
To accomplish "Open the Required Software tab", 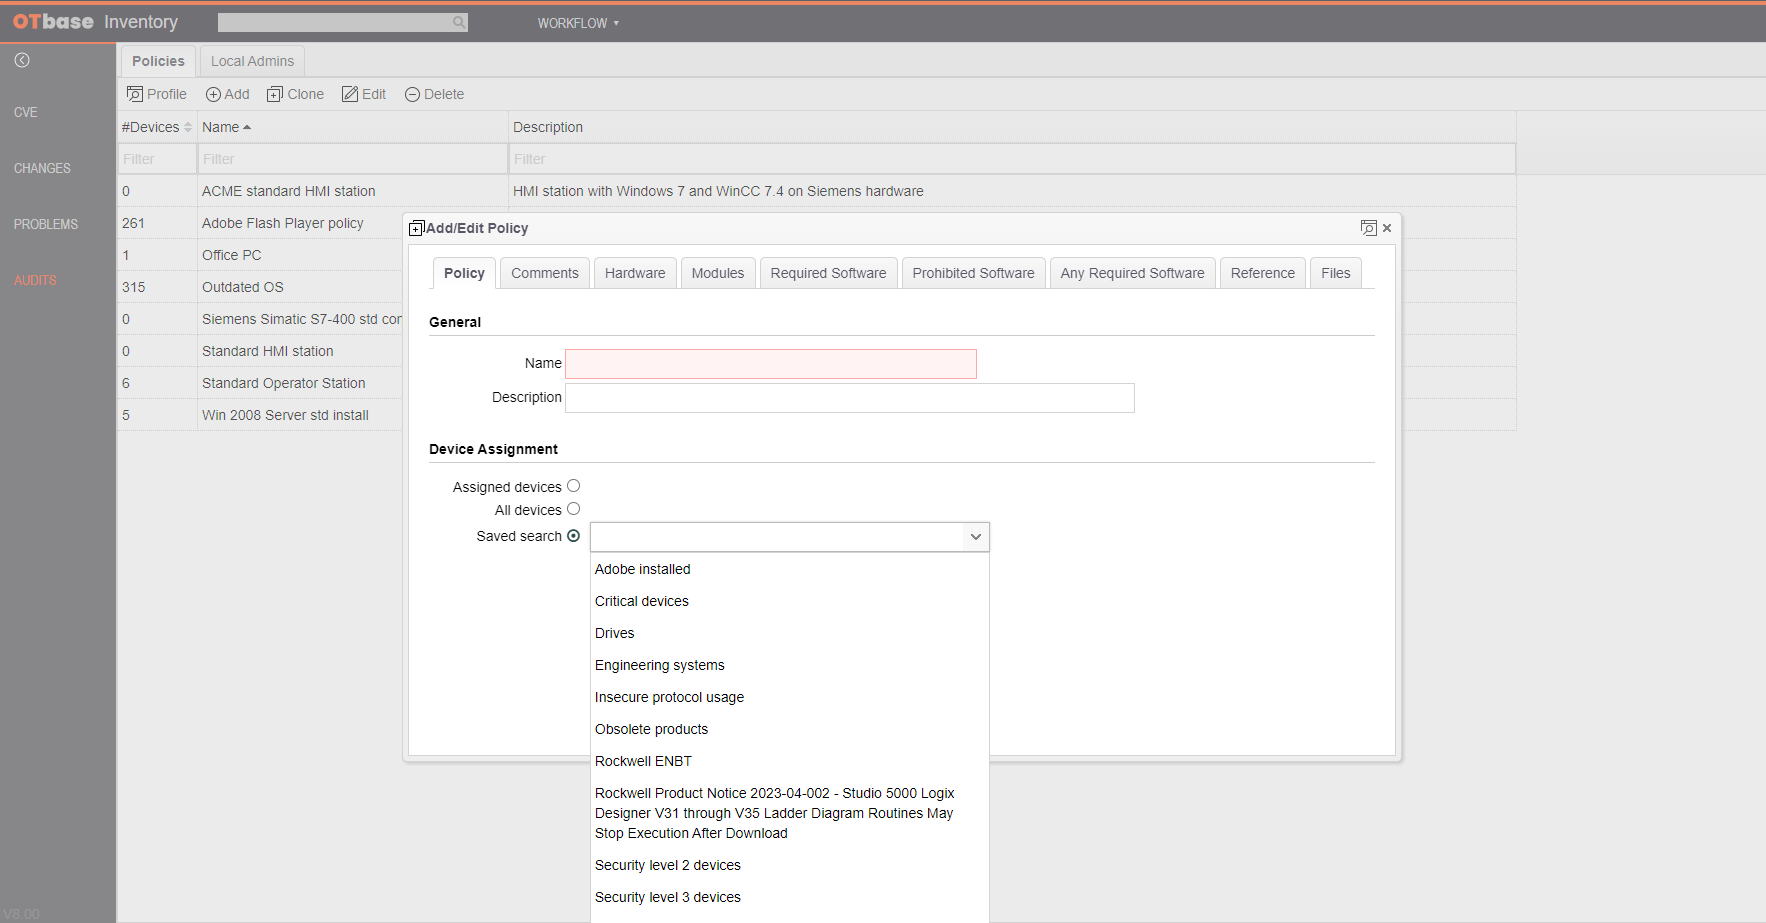I will tap(828, 273).
